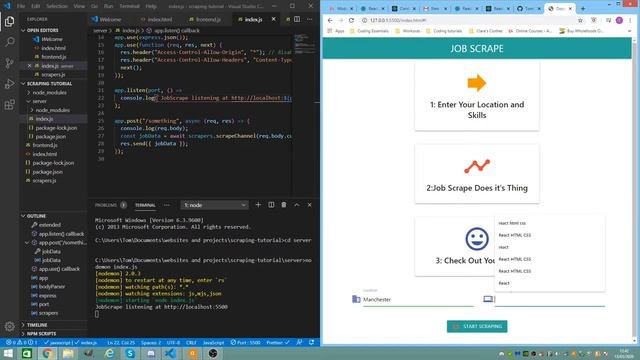The width and height of the screenshot is (640, 360).
Task: Close the index.js editor tab
Action: (x=273, y=19)
